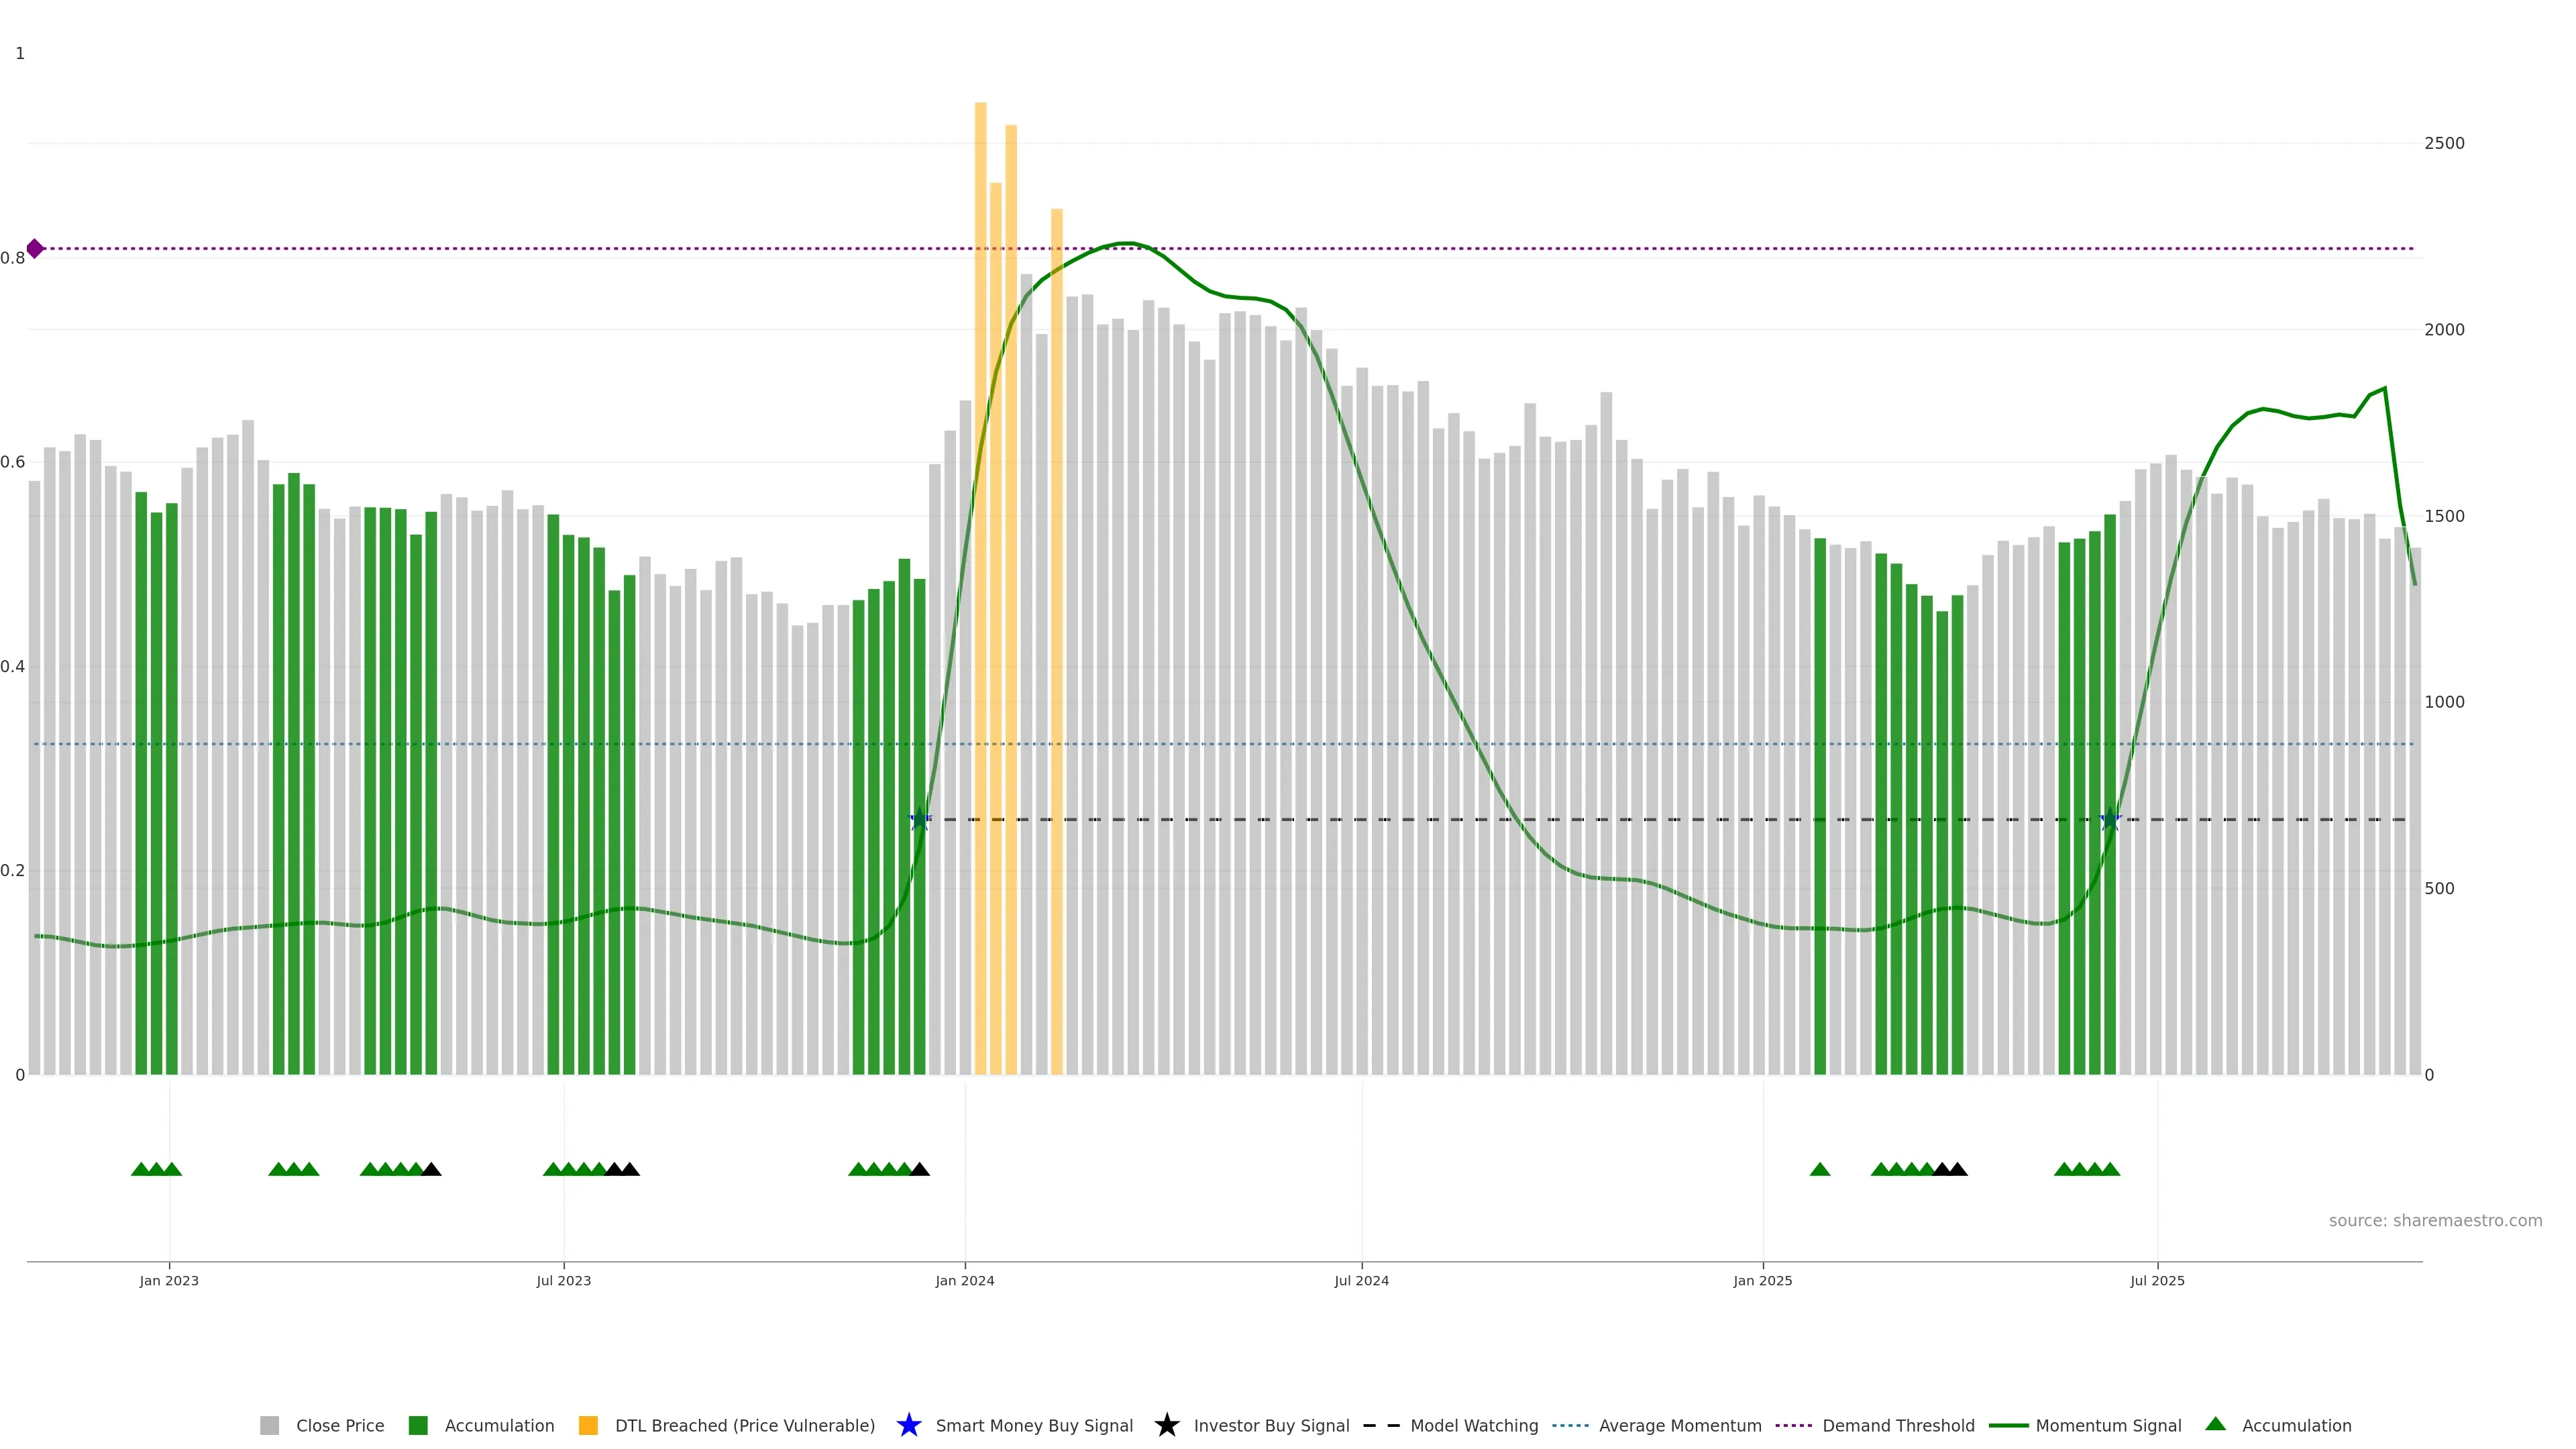This screenshot has width=2576, height=1449.
Task: Click the blue star marker near Jul 2025
Action: click(x=2110, y=820)
